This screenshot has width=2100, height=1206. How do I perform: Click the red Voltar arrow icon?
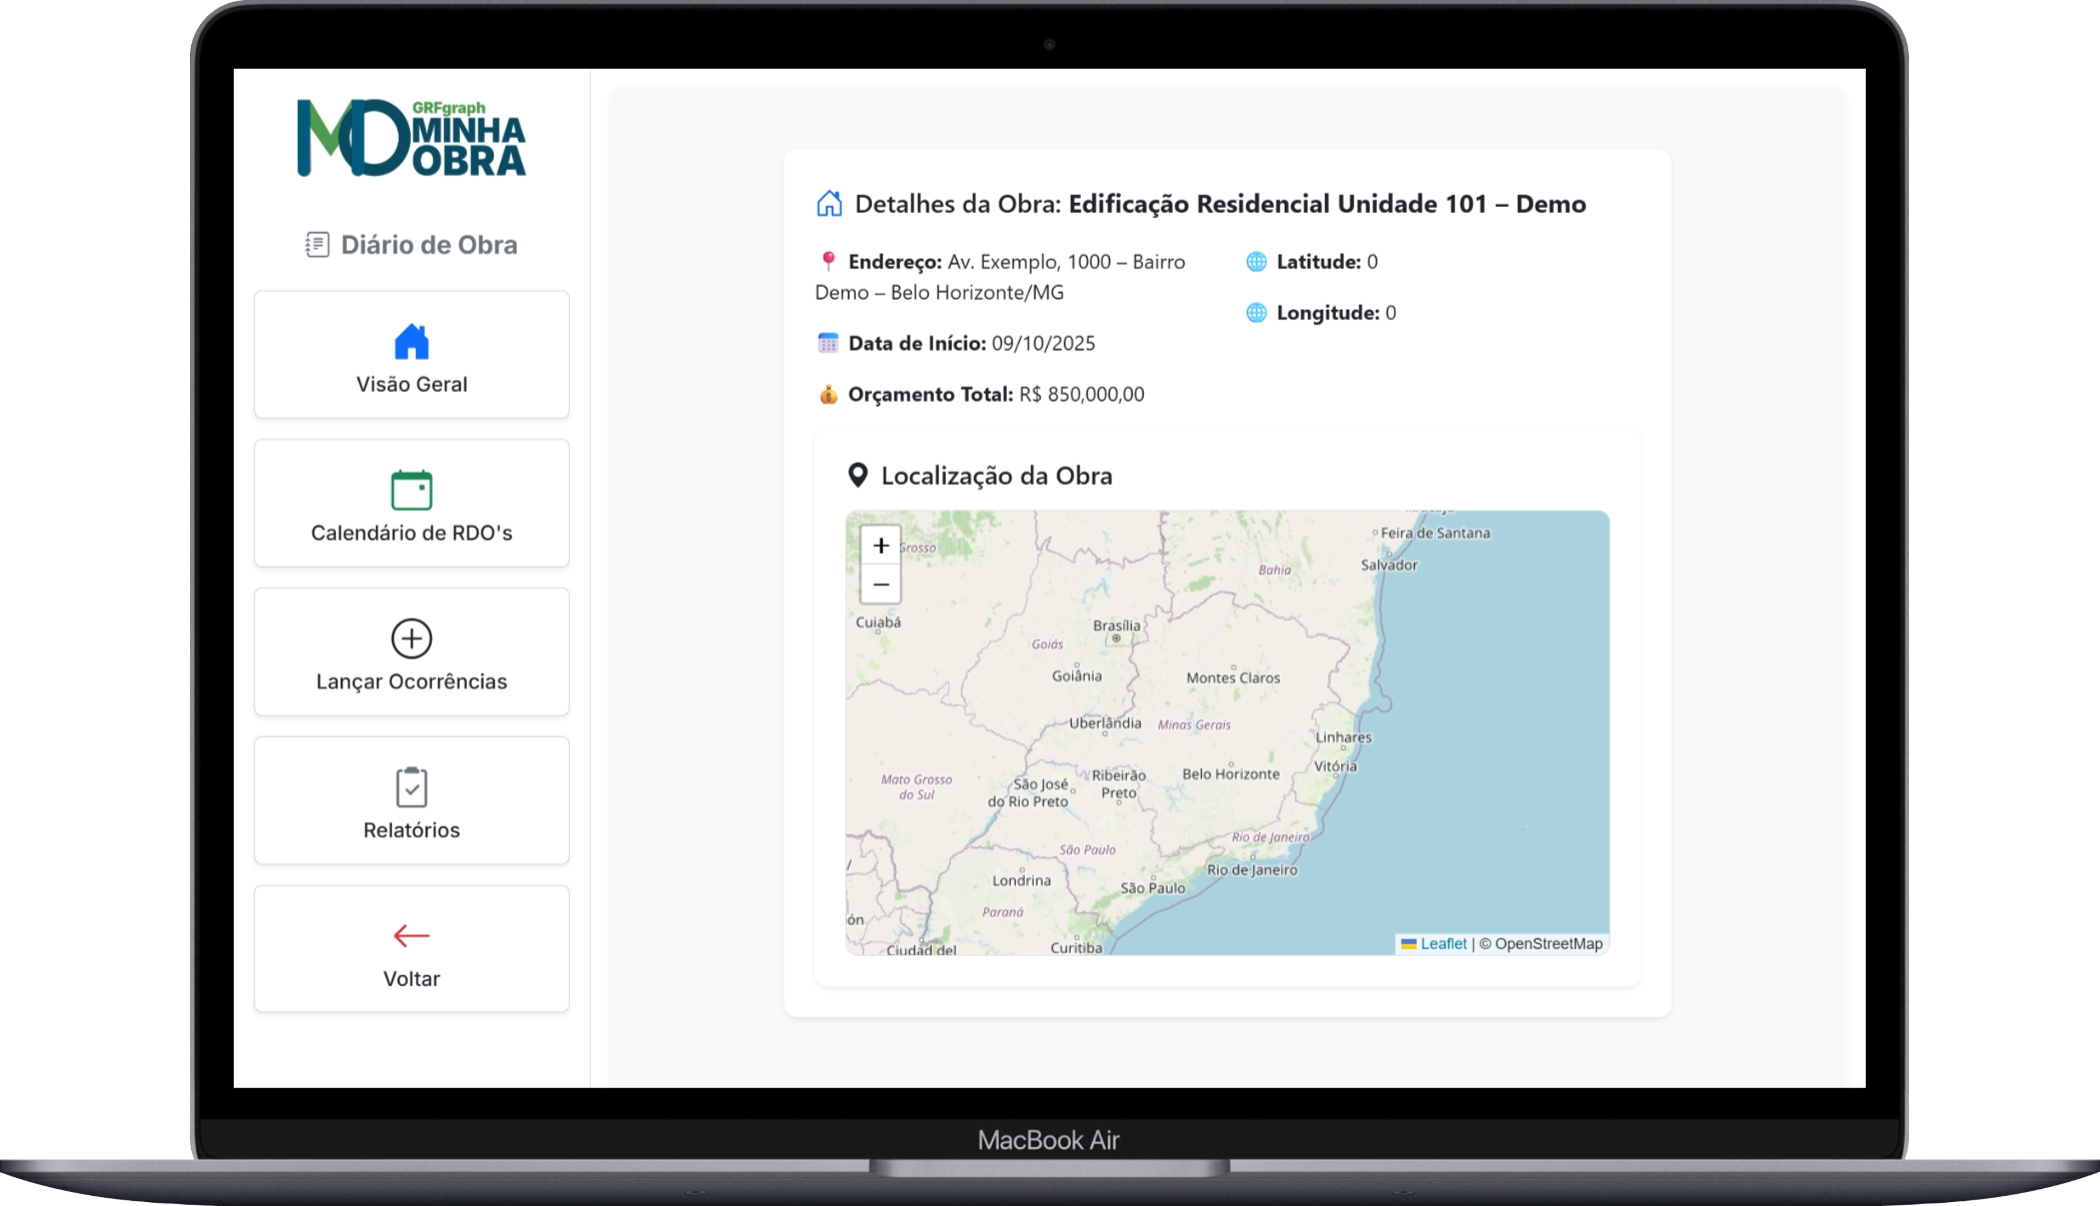[411, 936]
